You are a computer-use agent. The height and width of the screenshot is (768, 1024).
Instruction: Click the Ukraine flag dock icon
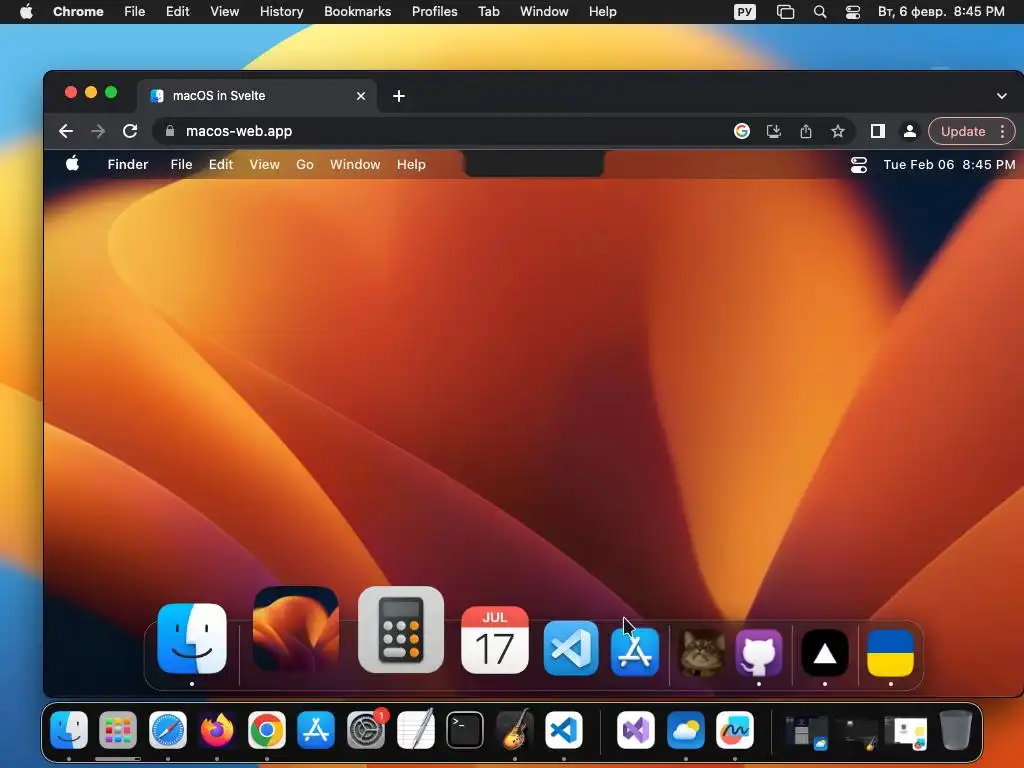pyautogui.click(x=890, y=652)
